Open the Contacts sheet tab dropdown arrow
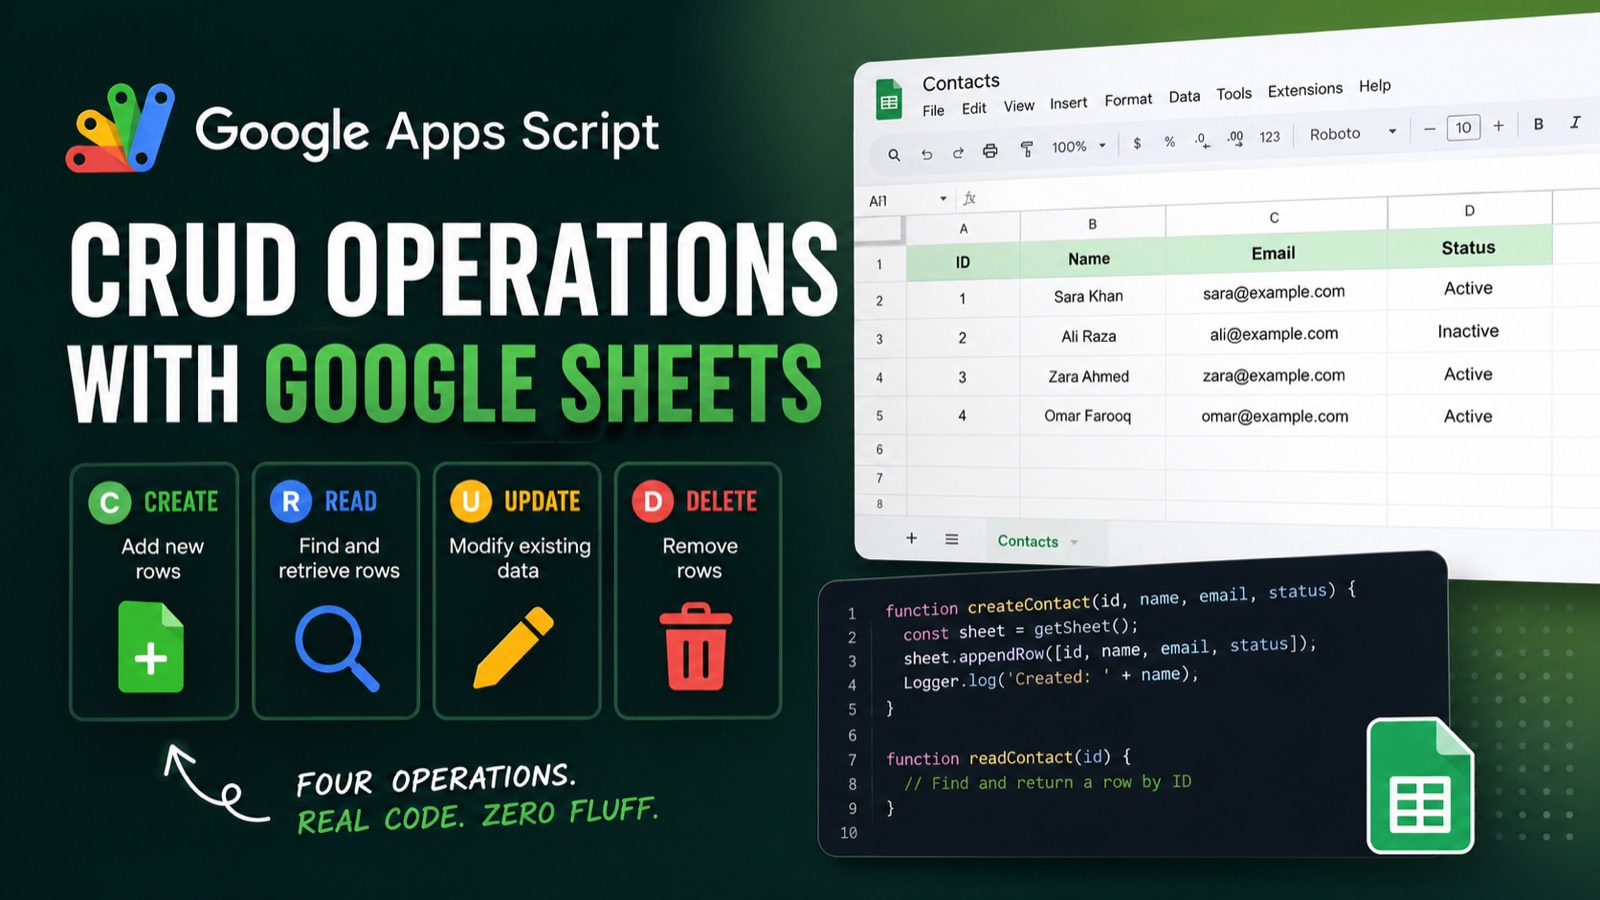 [1075, 542]
